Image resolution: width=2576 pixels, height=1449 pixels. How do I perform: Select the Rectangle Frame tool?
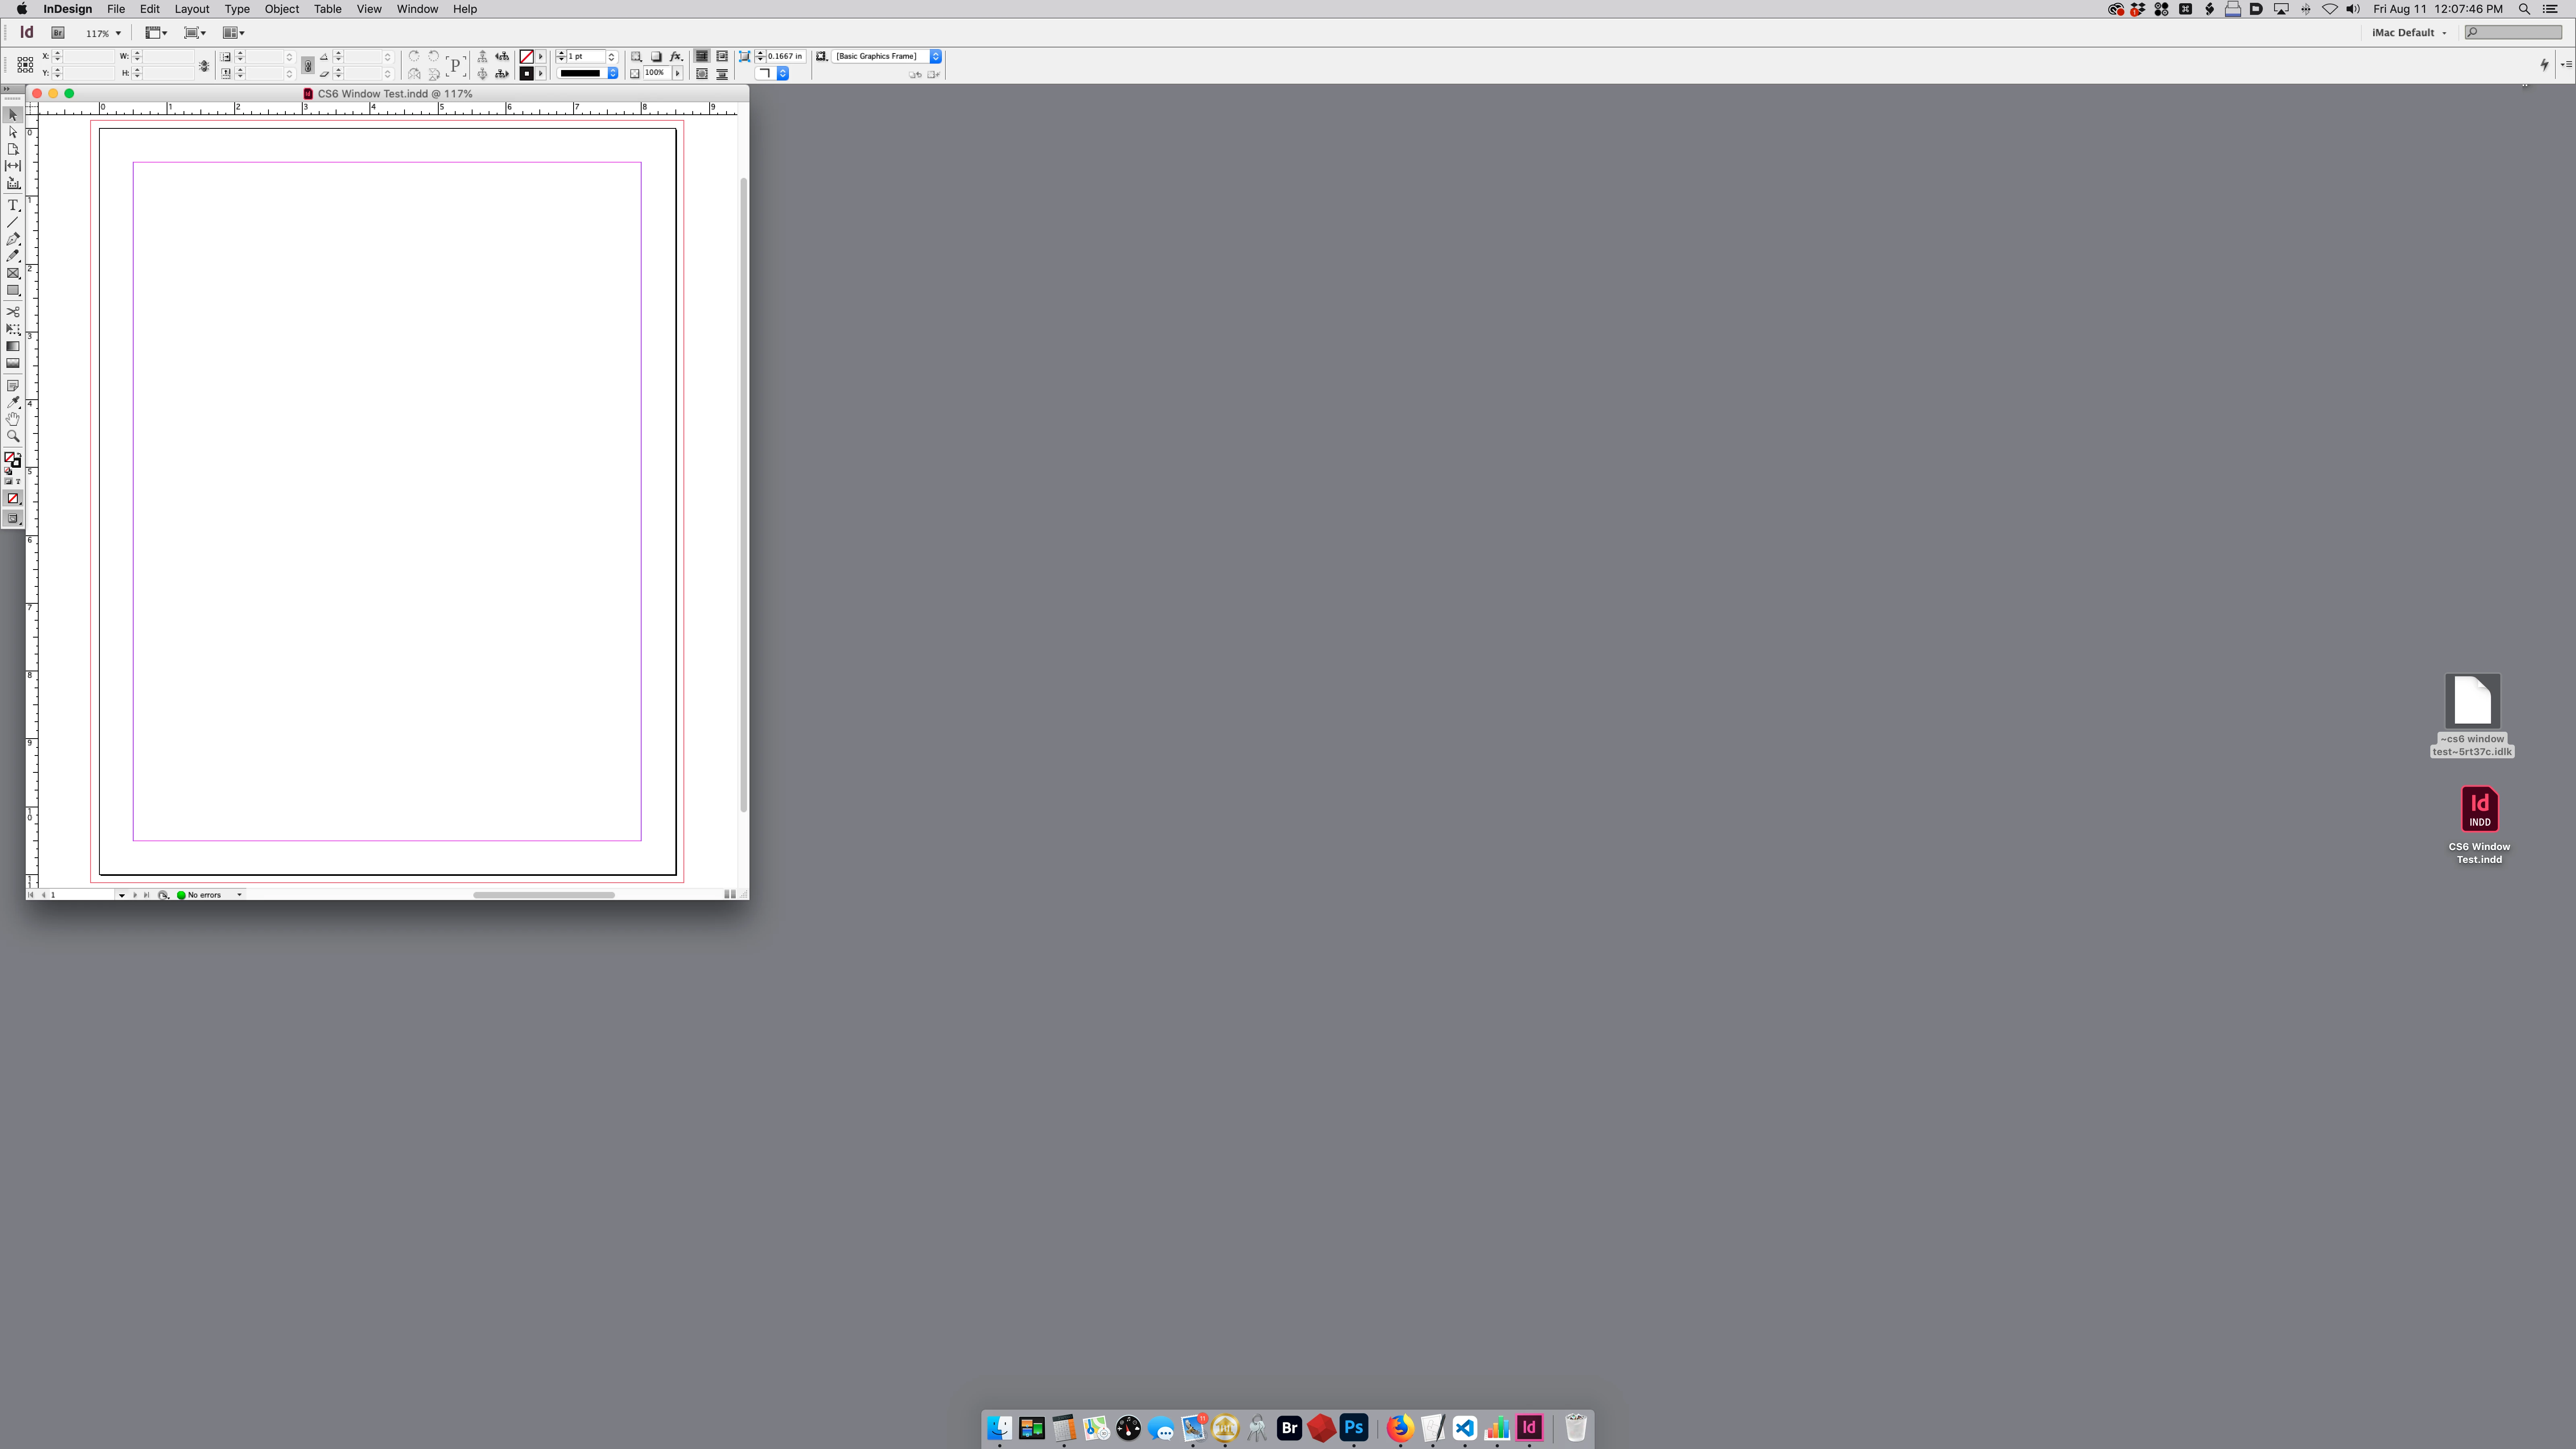point(13,273)
